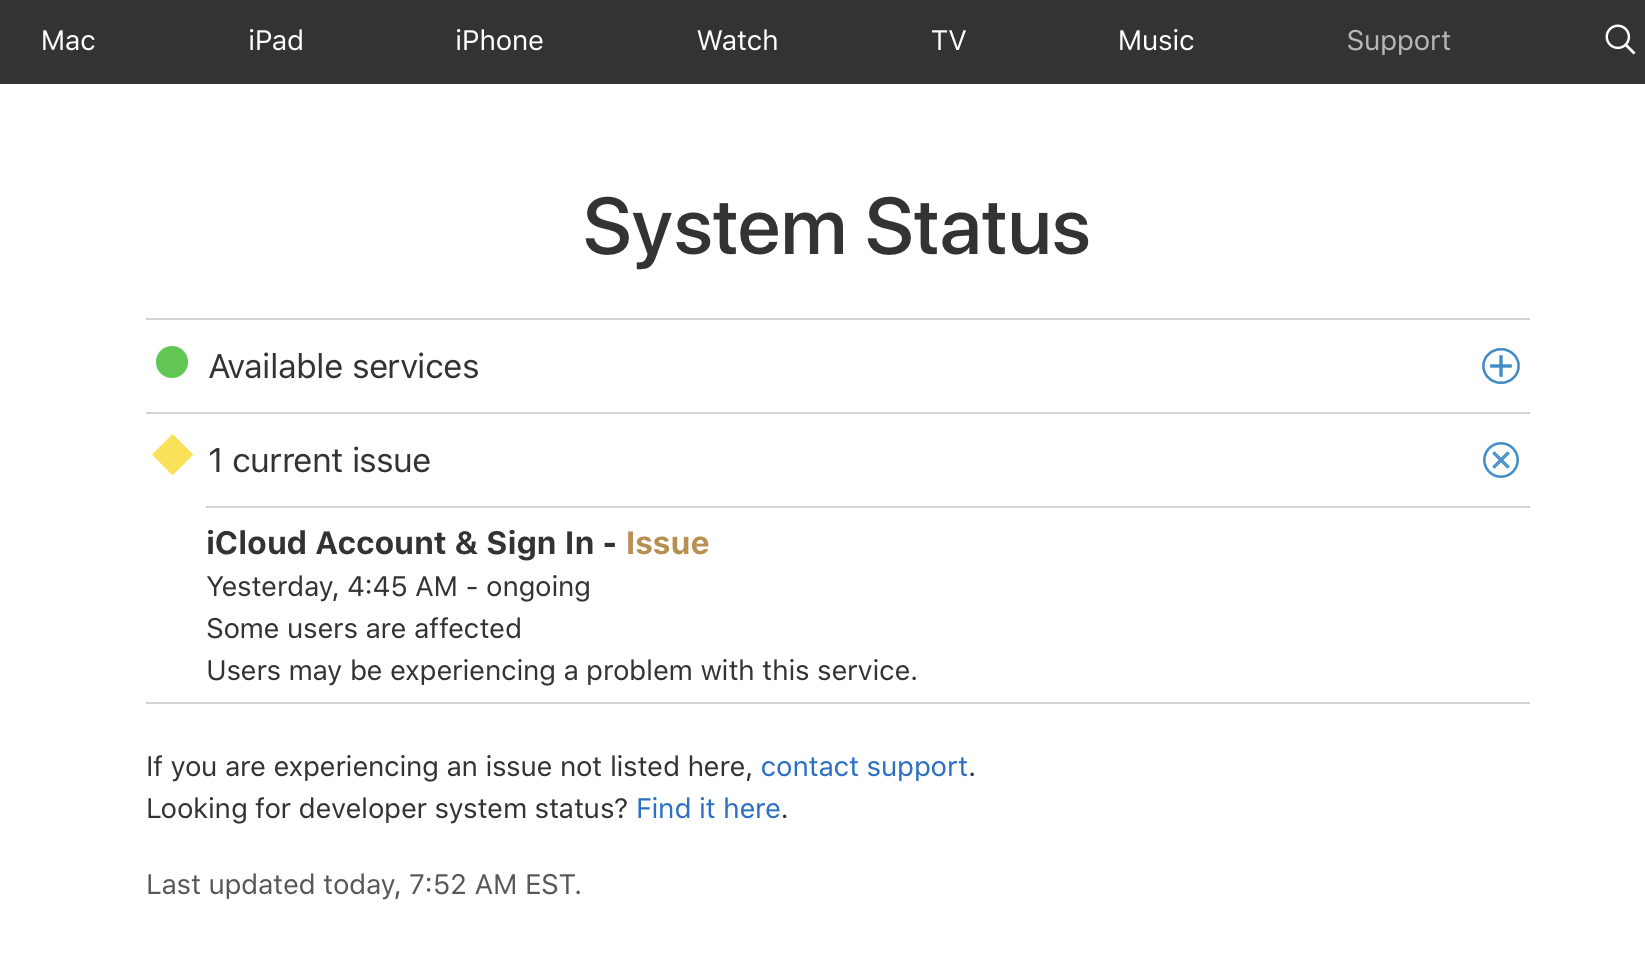Expand Available services with plus icon

click(x=1500, y=366)
